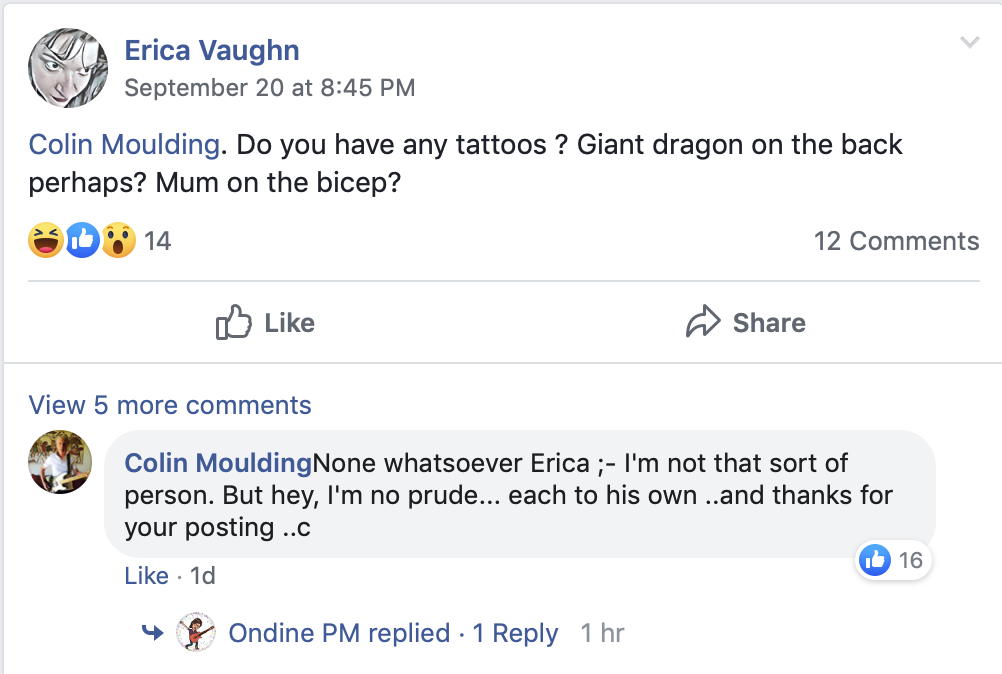The width and height of the screenshot is (1002, 674).
Task: Click the thumbs-up reaction icon on the post
Action: (x=82, y=240)
